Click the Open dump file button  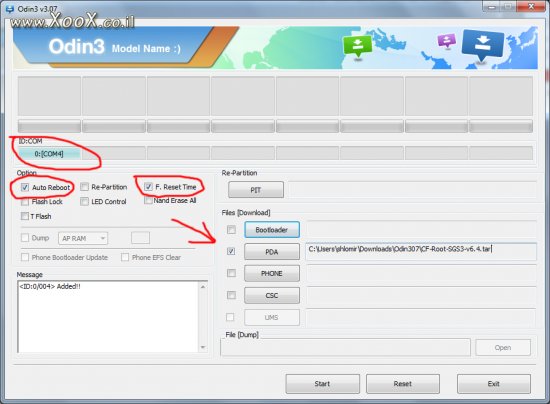(503, 348)
